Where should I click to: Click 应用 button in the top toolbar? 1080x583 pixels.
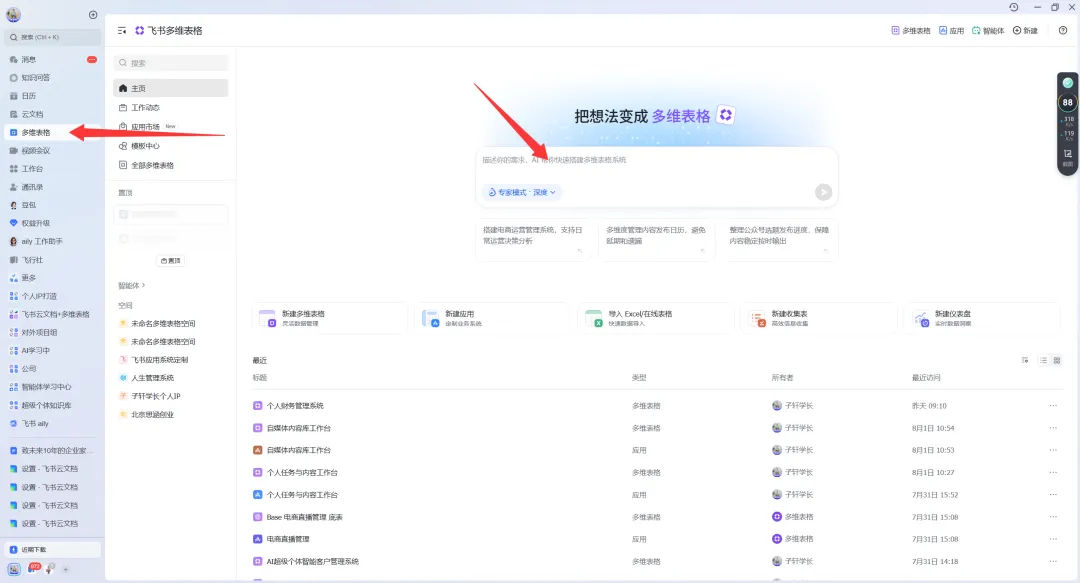pyautogui.click(x=951, y=30)
